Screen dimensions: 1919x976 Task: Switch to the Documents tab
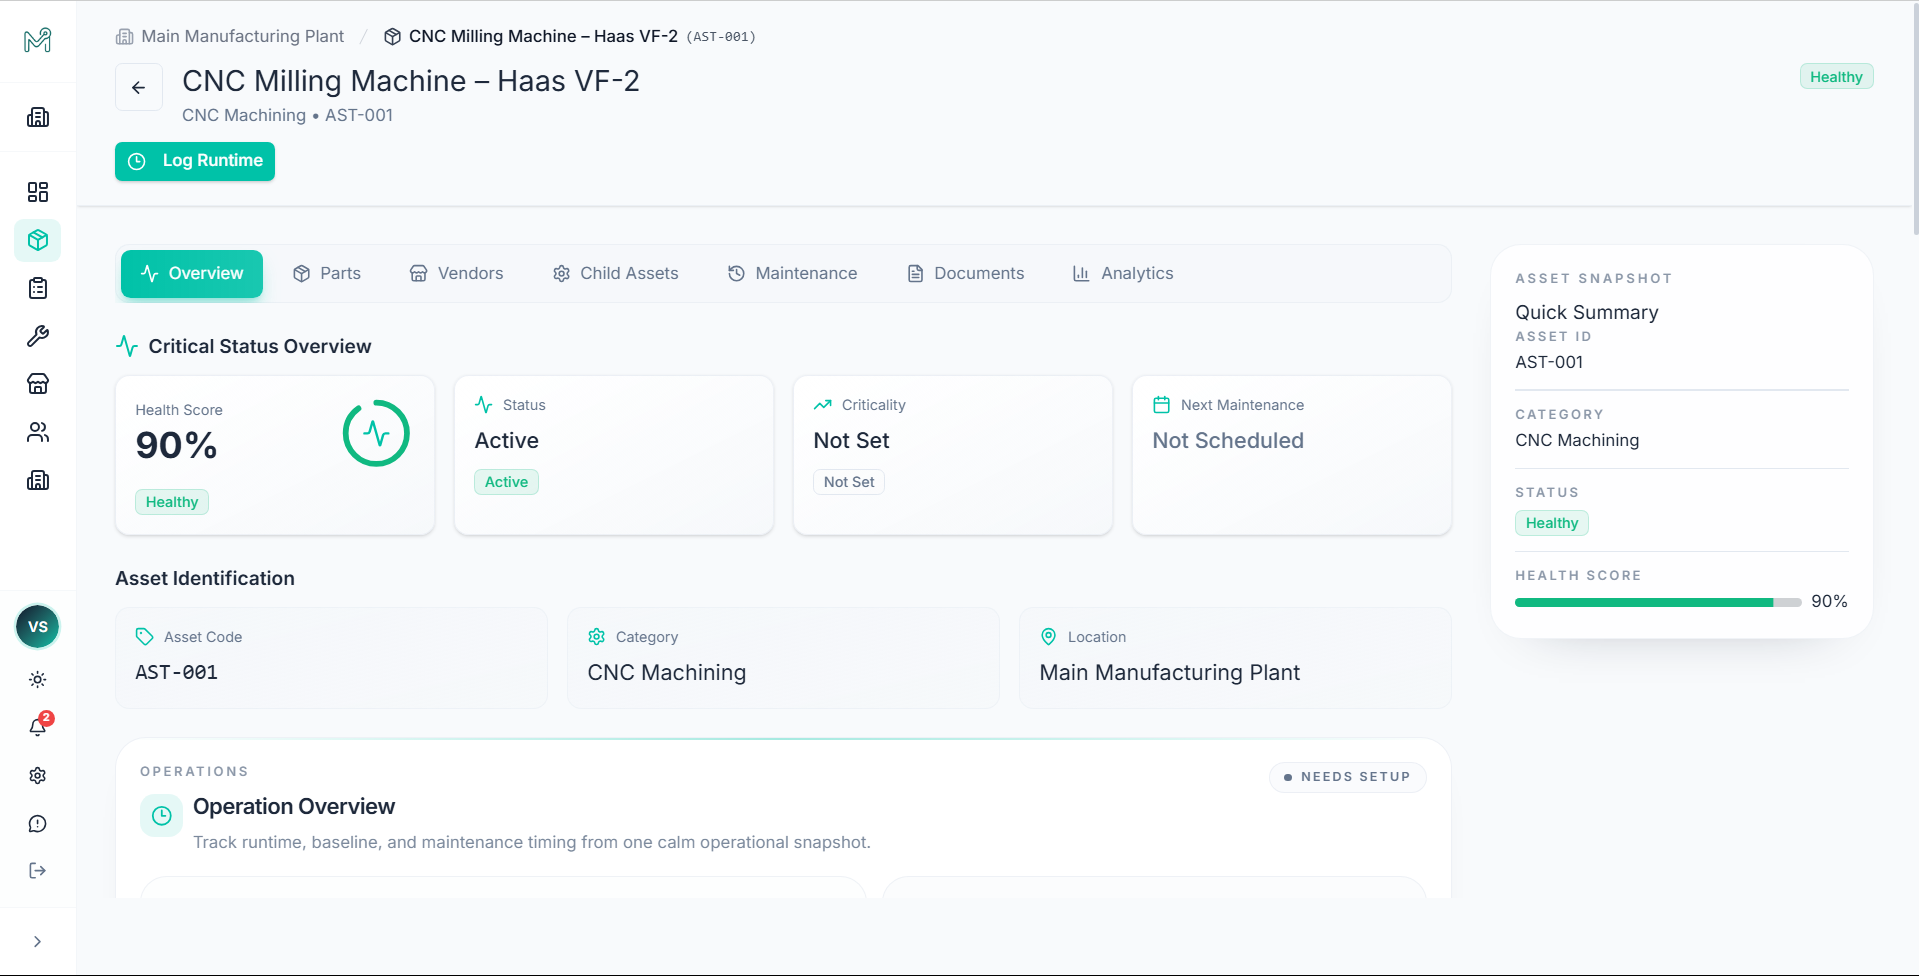tap(966, 274)
